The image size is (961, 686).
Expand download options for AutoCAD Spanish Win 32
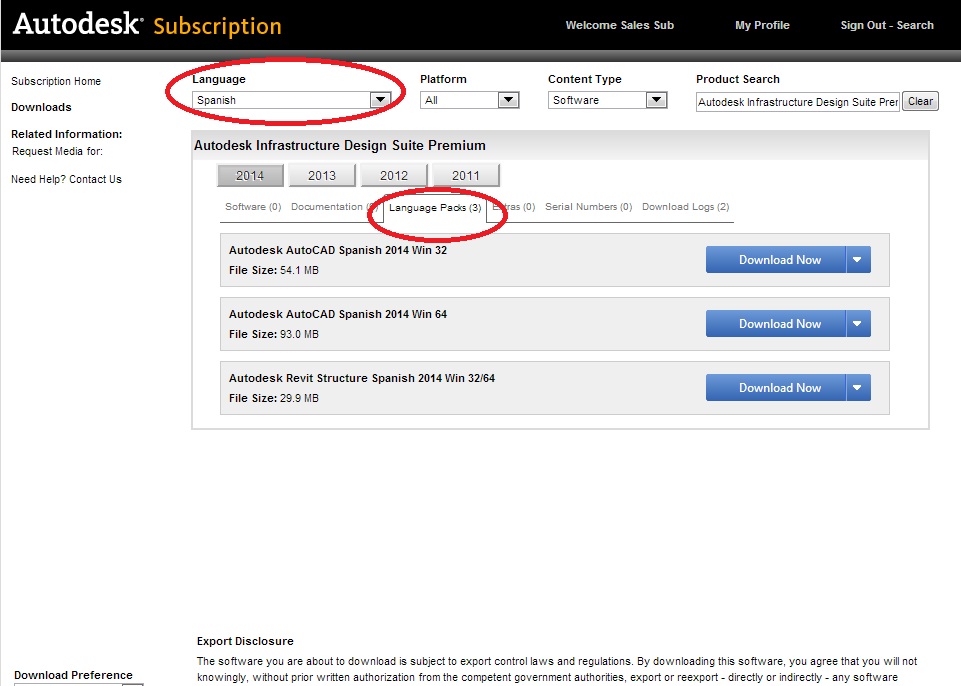(x=858, y=260)
